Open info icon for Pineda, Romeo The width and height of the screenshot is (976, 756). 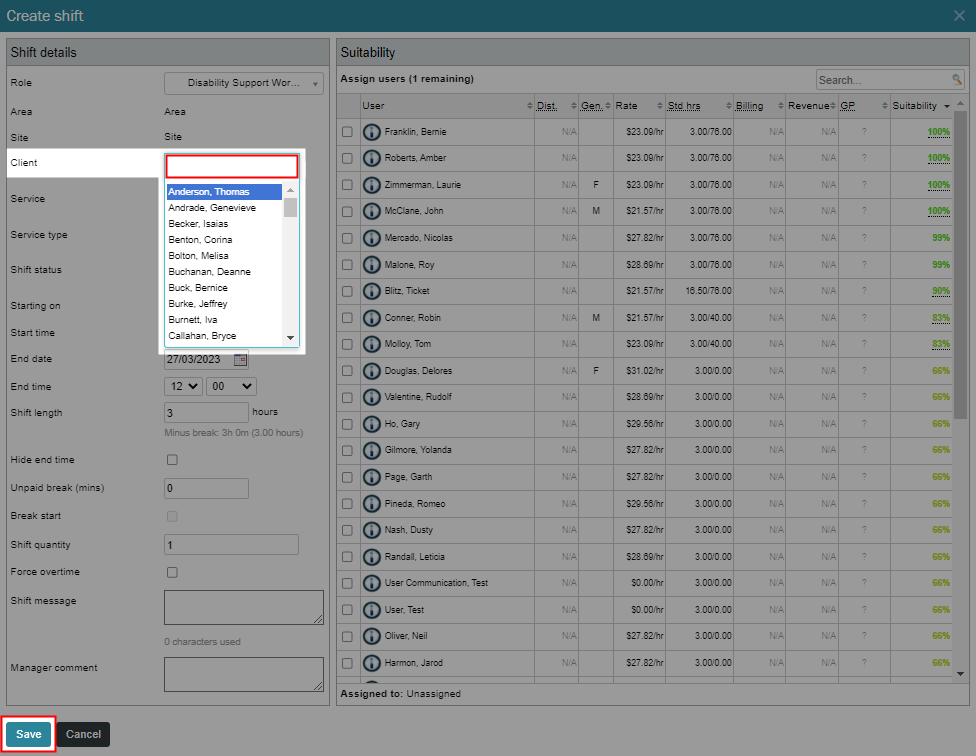(372, 503)
